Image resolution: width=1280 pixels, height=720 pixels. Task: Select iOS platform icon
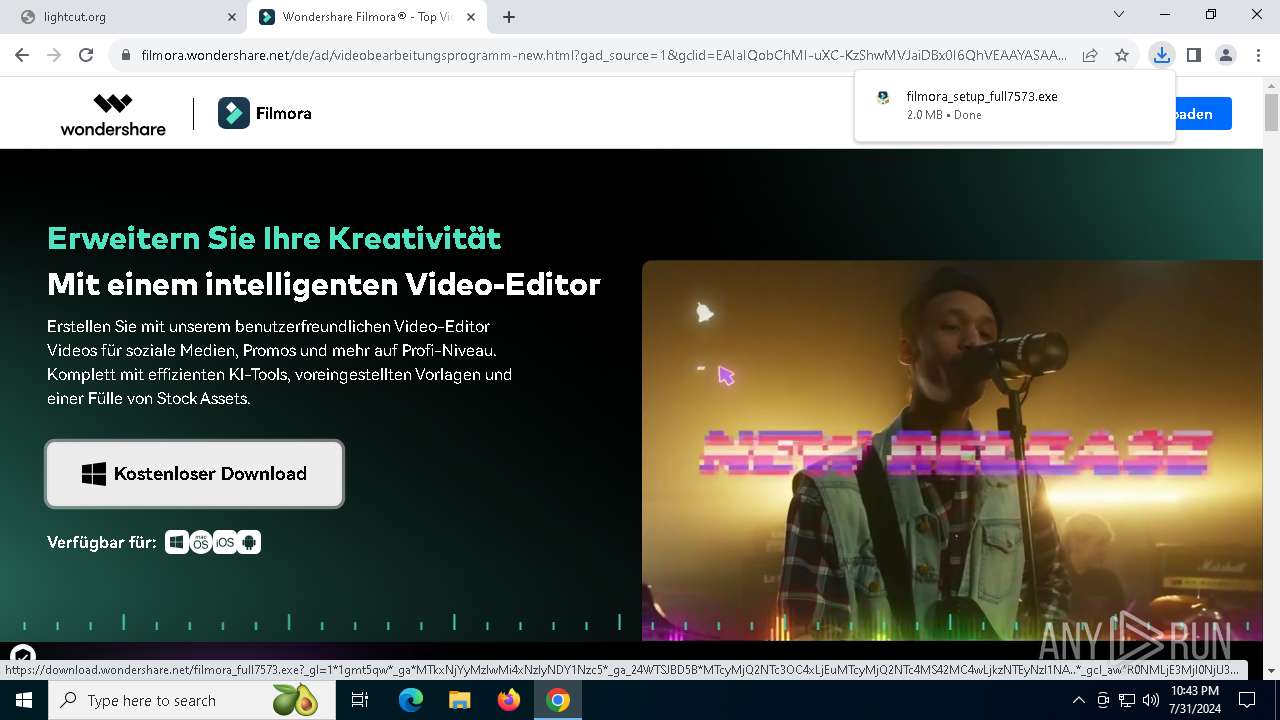225,542
